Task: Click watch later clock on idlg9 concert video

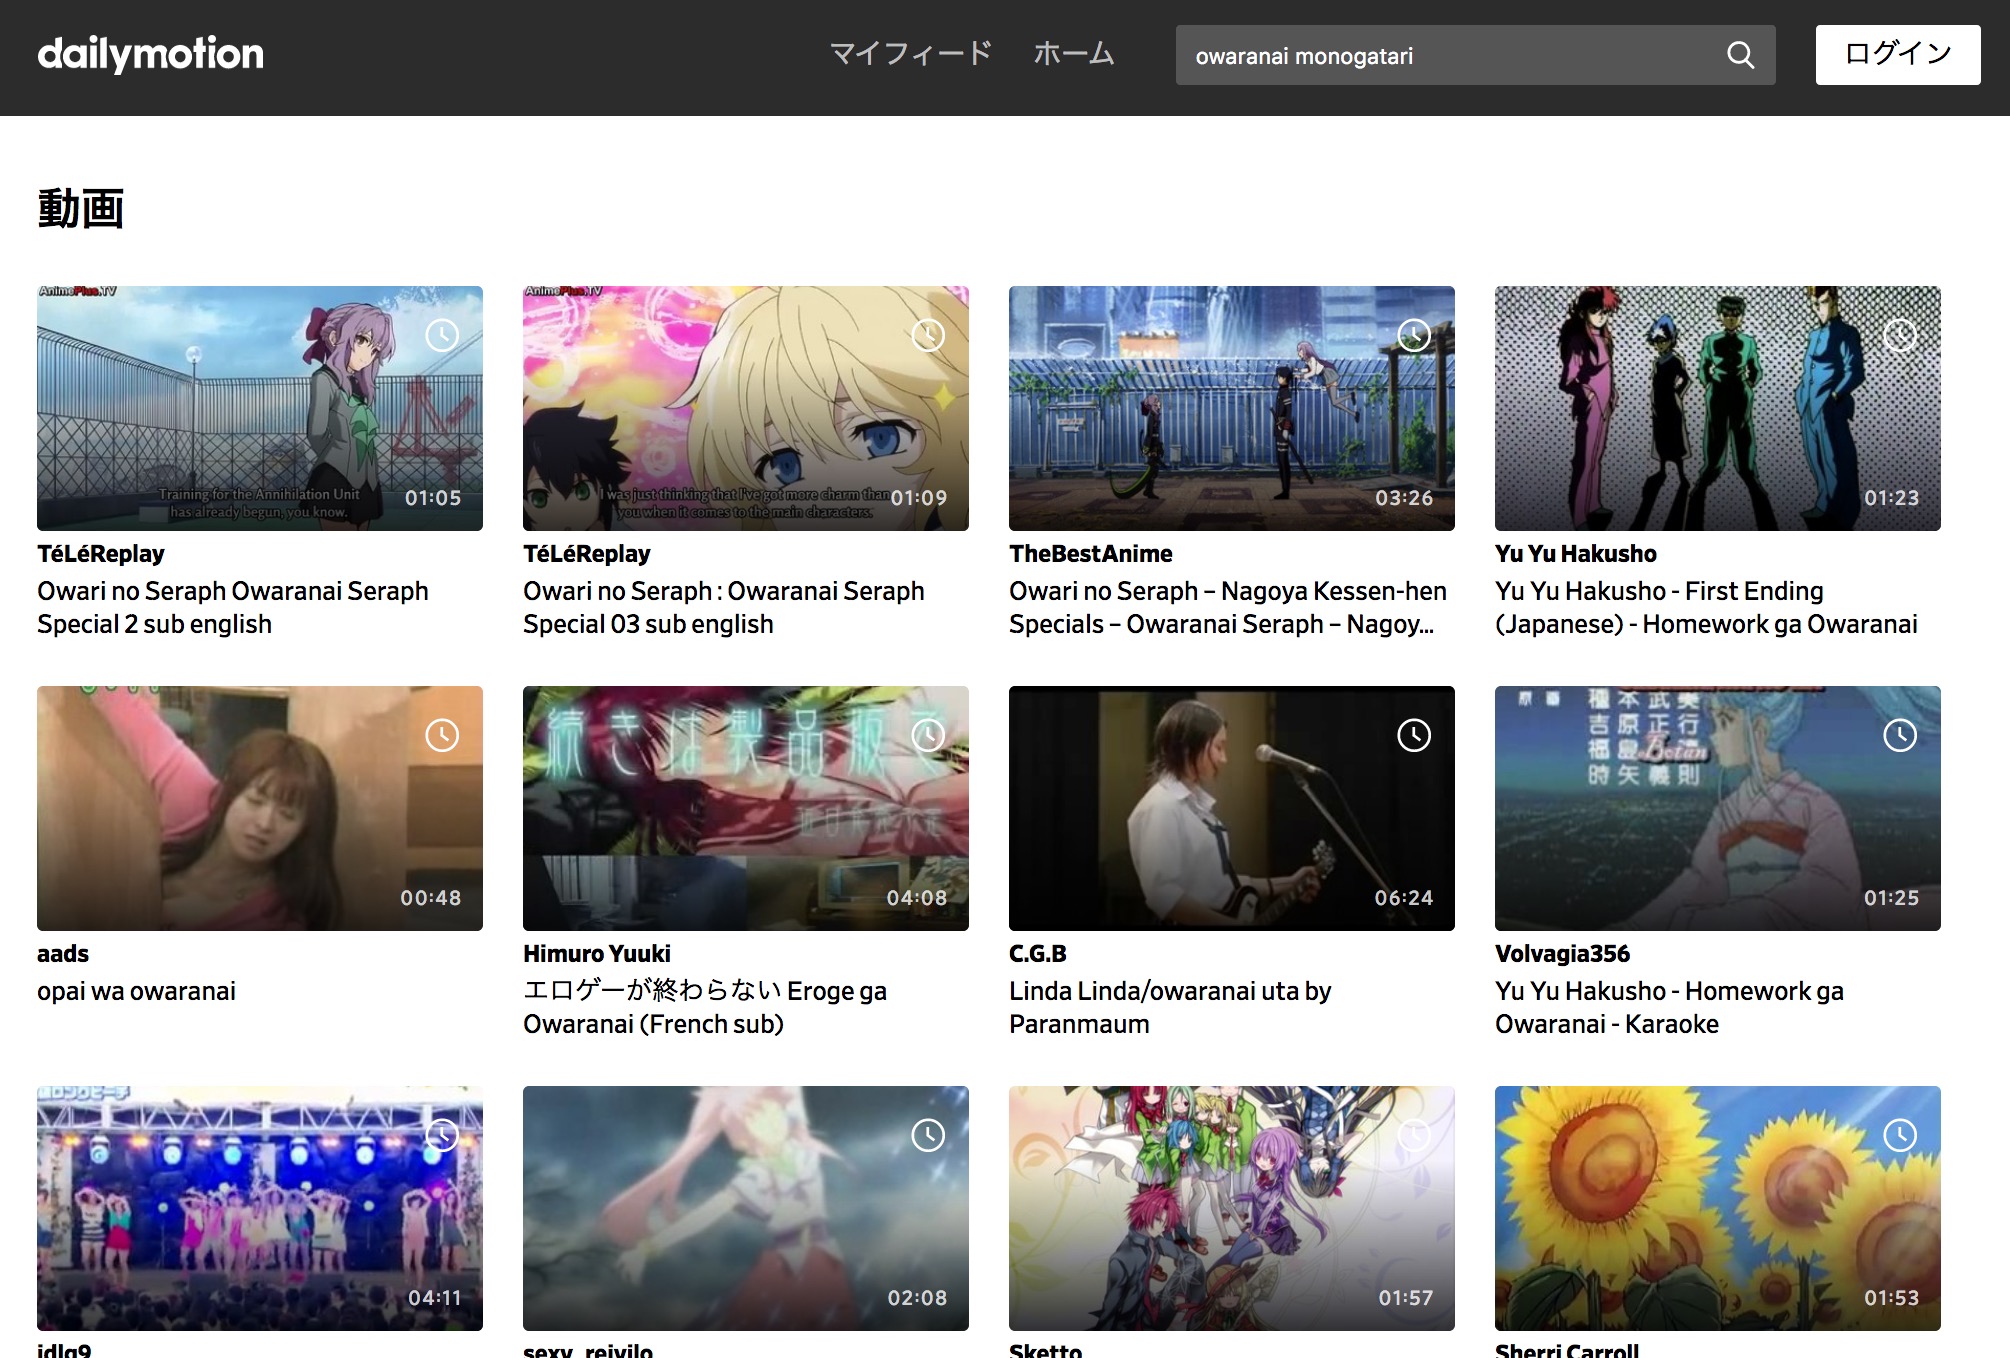Action: pyautogui.click(x=442, y=1135)
